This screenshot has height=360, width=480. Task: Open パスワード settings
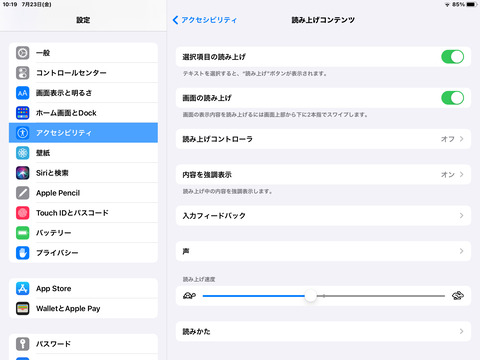point(83,344)
